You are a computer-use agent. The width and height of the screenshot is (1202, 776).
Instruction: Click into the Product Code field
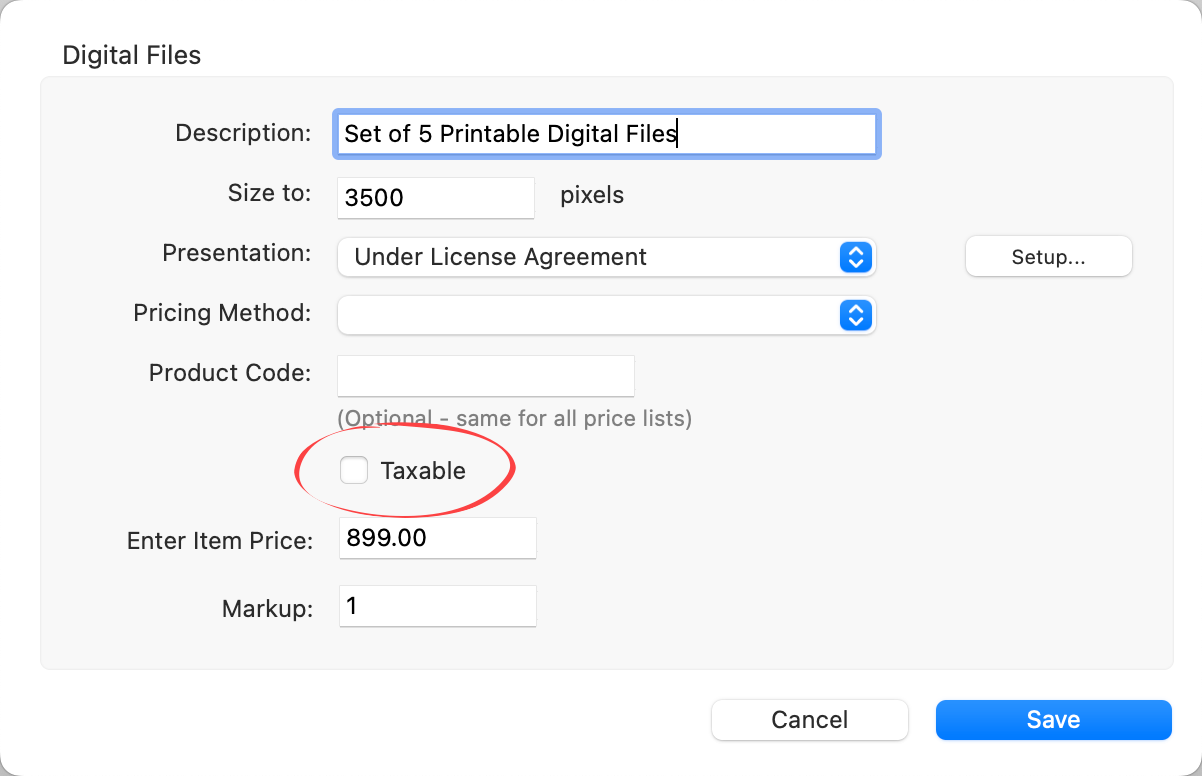coord(486,376)
